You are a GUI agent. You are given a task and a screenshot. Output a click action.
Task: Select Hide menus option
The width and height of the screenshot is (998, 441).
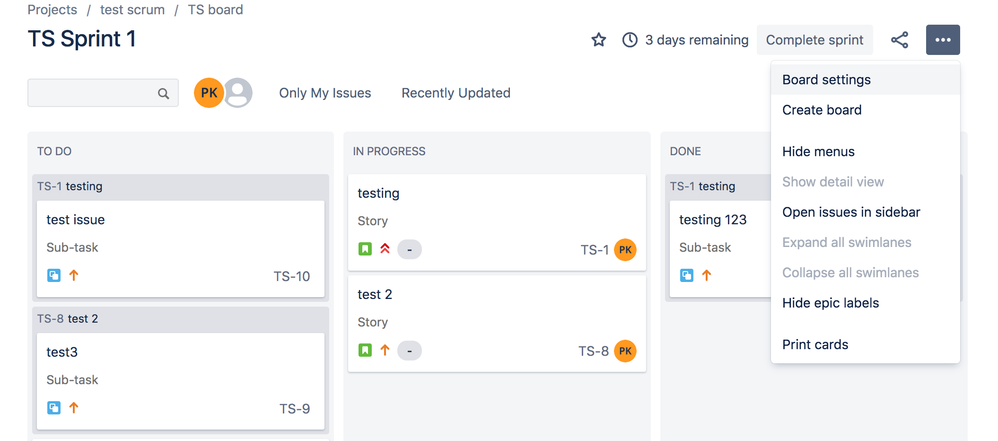[x=865, y=152]
